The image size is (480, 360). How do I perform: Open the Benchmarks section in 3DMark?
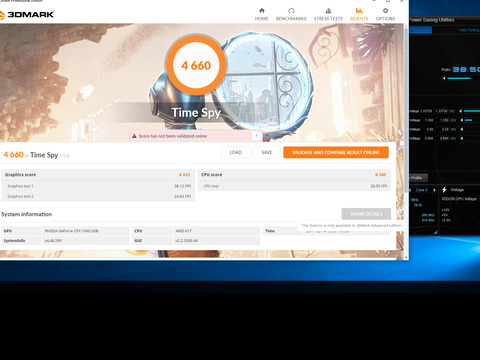coord(291,15)
